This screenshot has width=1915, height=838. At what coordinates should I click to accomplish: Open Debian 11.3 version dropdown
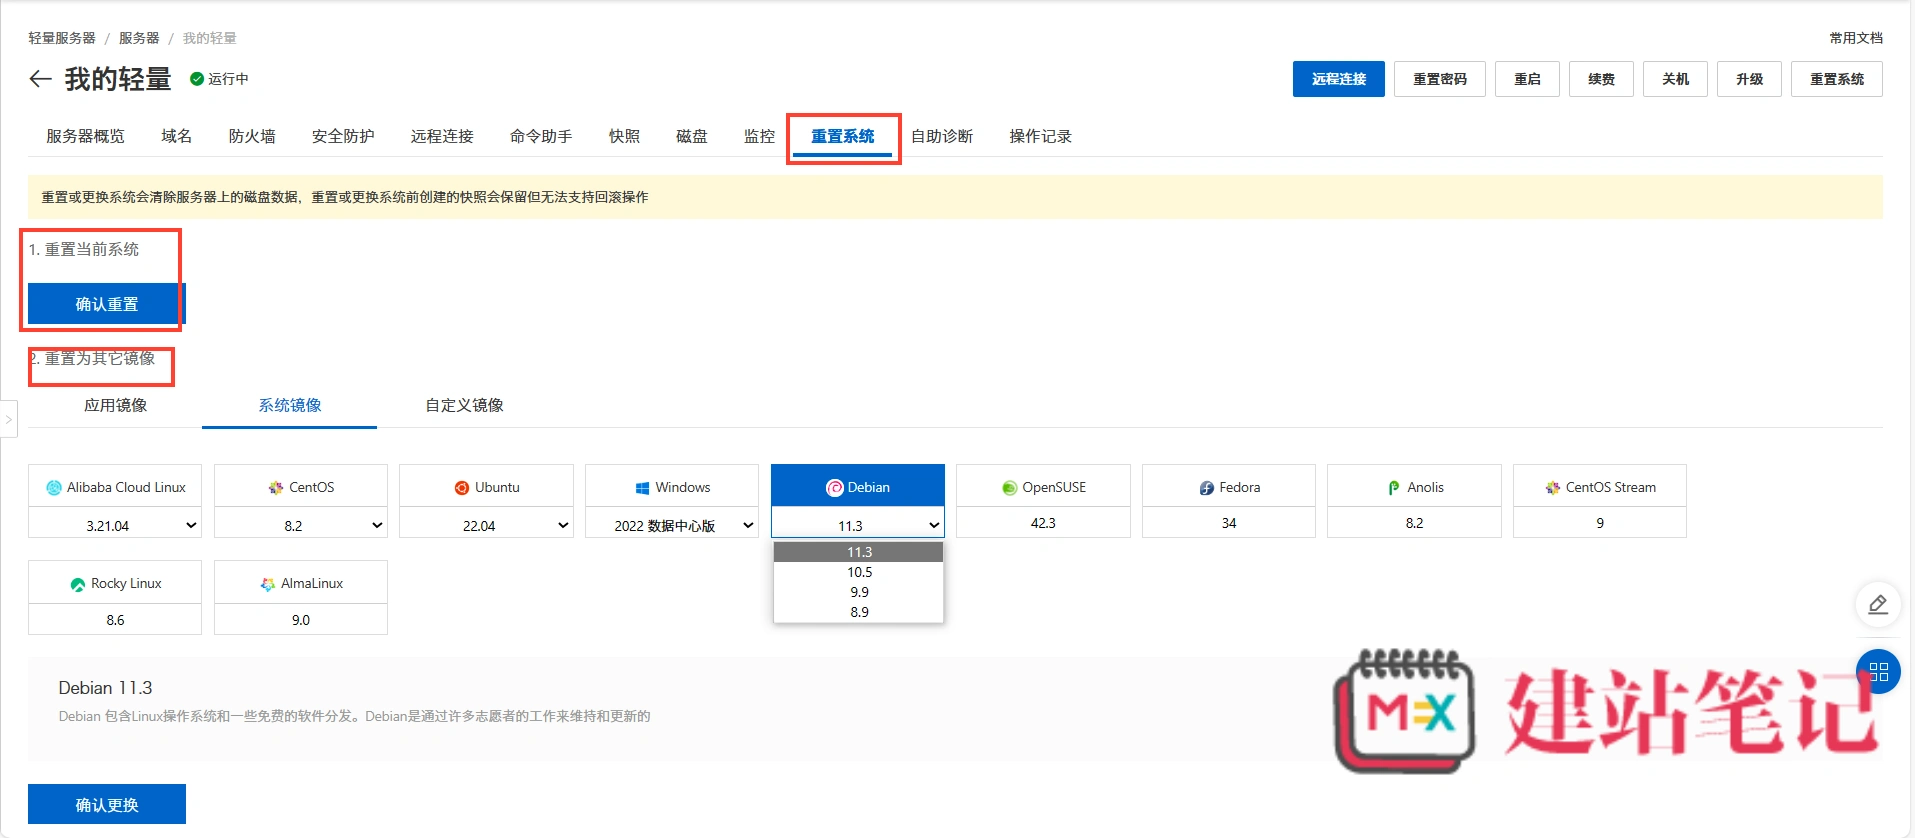858,525
